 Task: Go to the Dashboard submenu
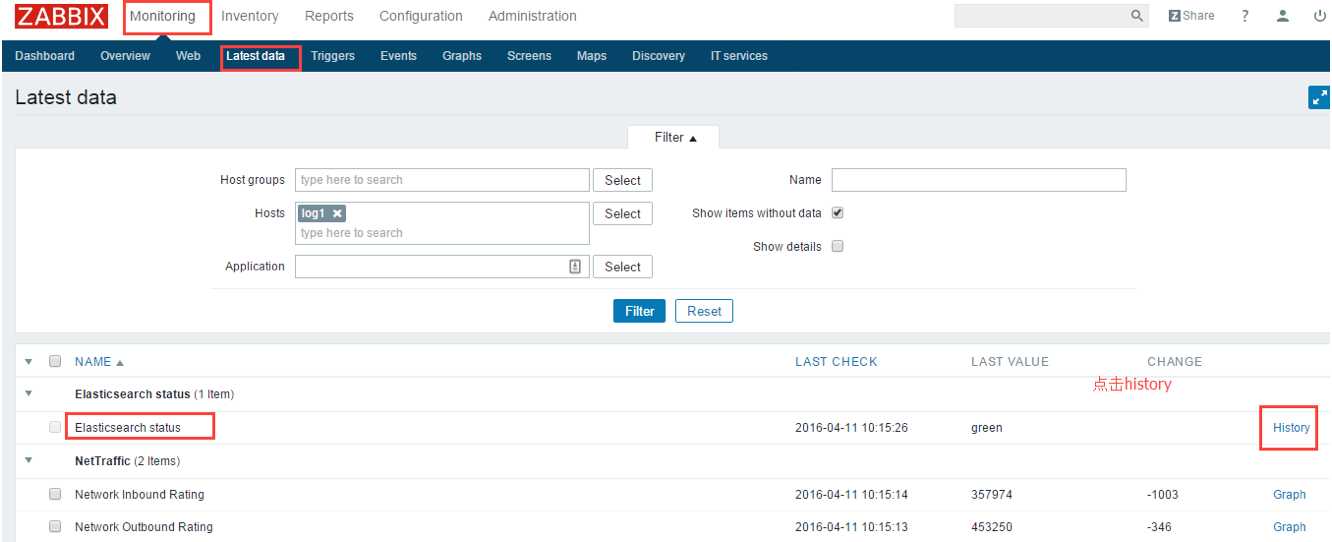(x=45, y=56)
